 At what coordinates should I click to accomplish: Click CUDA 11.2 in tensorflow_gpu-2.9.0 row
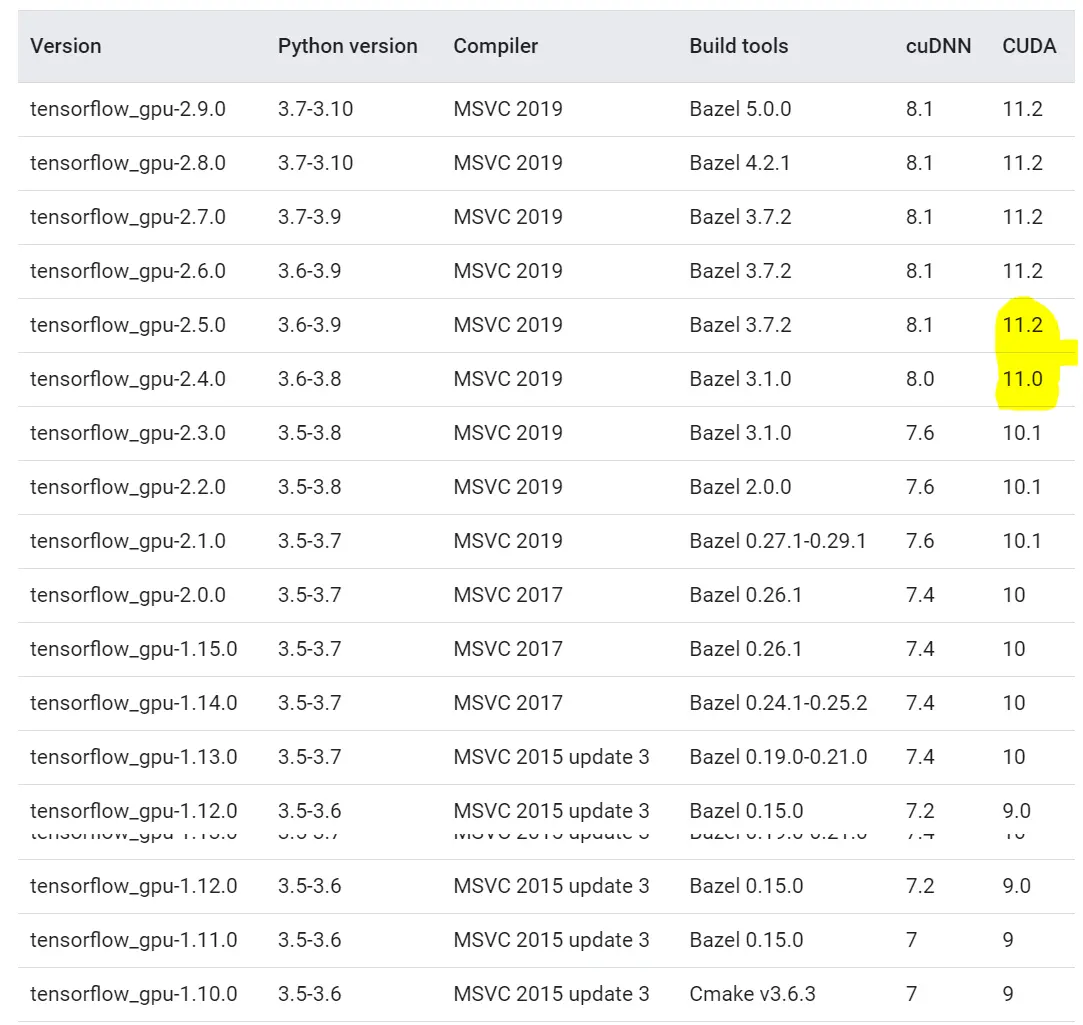[x=1023, y=109]
